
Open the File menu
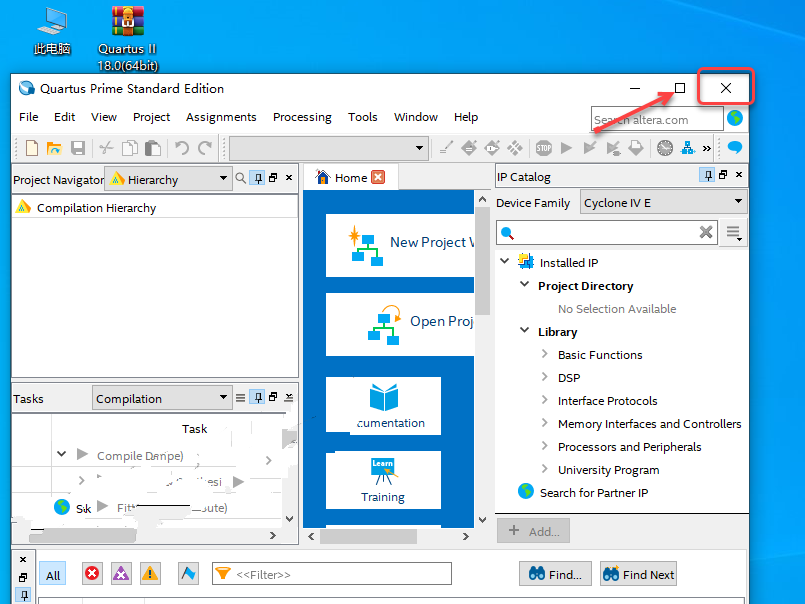pyautogui.click(x=29, y=117)
